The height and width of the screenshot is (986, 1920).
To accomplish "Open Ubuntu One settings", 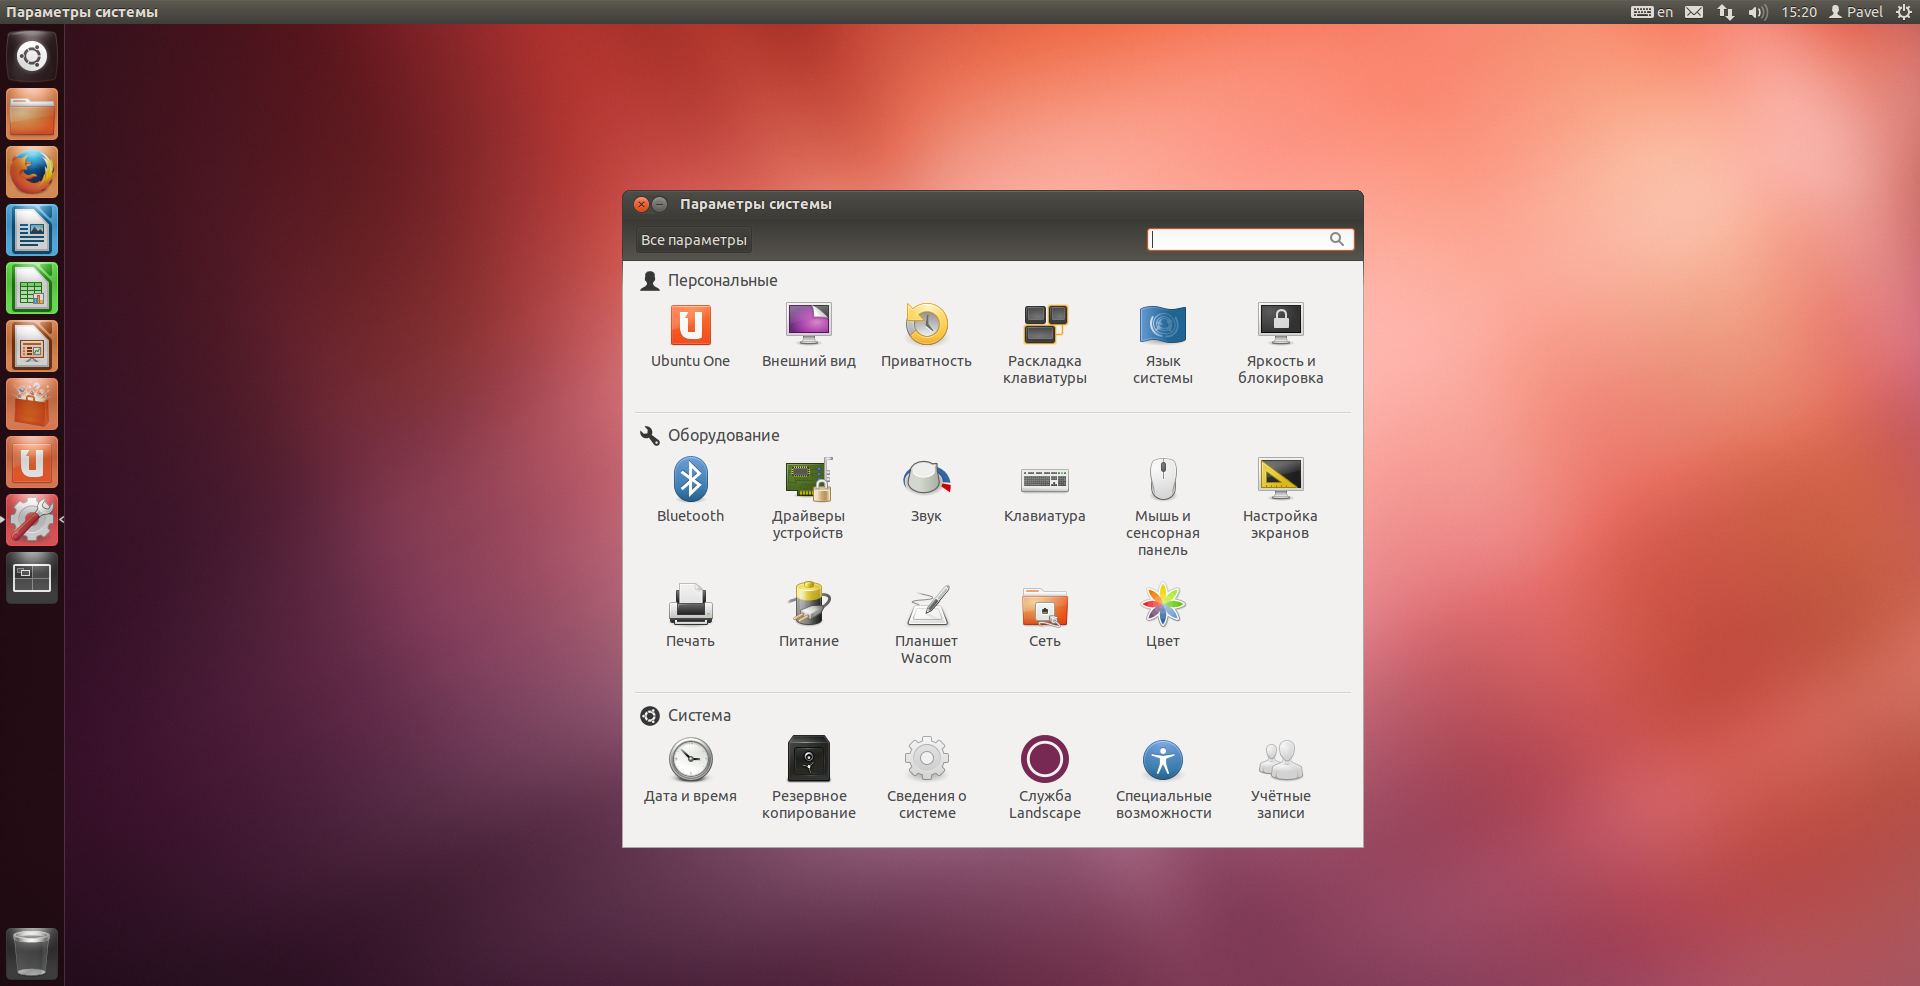I will 690,336.
